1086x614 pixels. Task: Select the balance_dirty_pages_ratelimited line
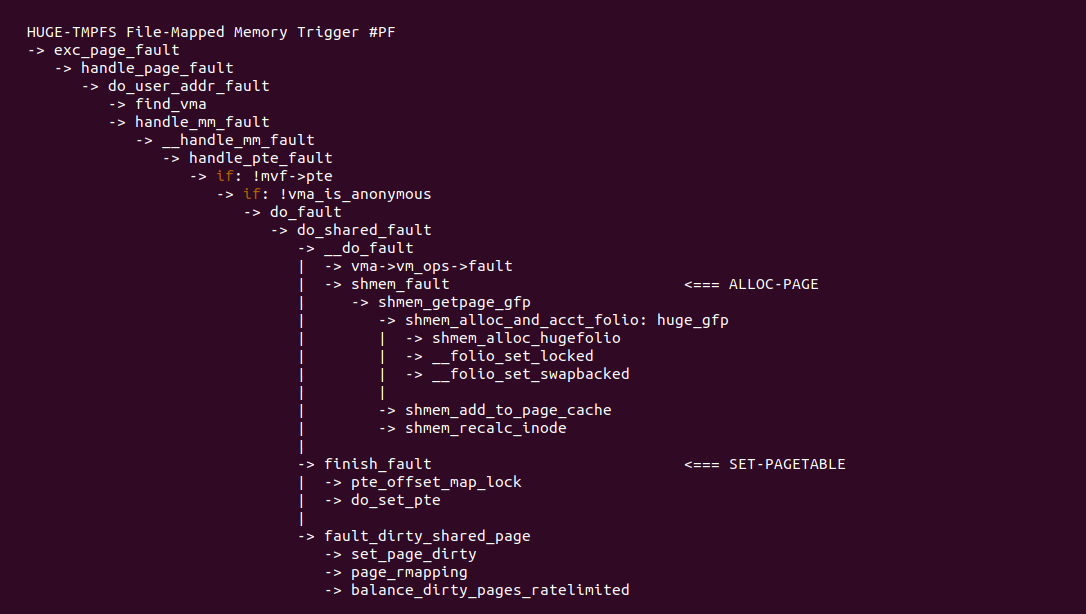(x=490, y=590)
